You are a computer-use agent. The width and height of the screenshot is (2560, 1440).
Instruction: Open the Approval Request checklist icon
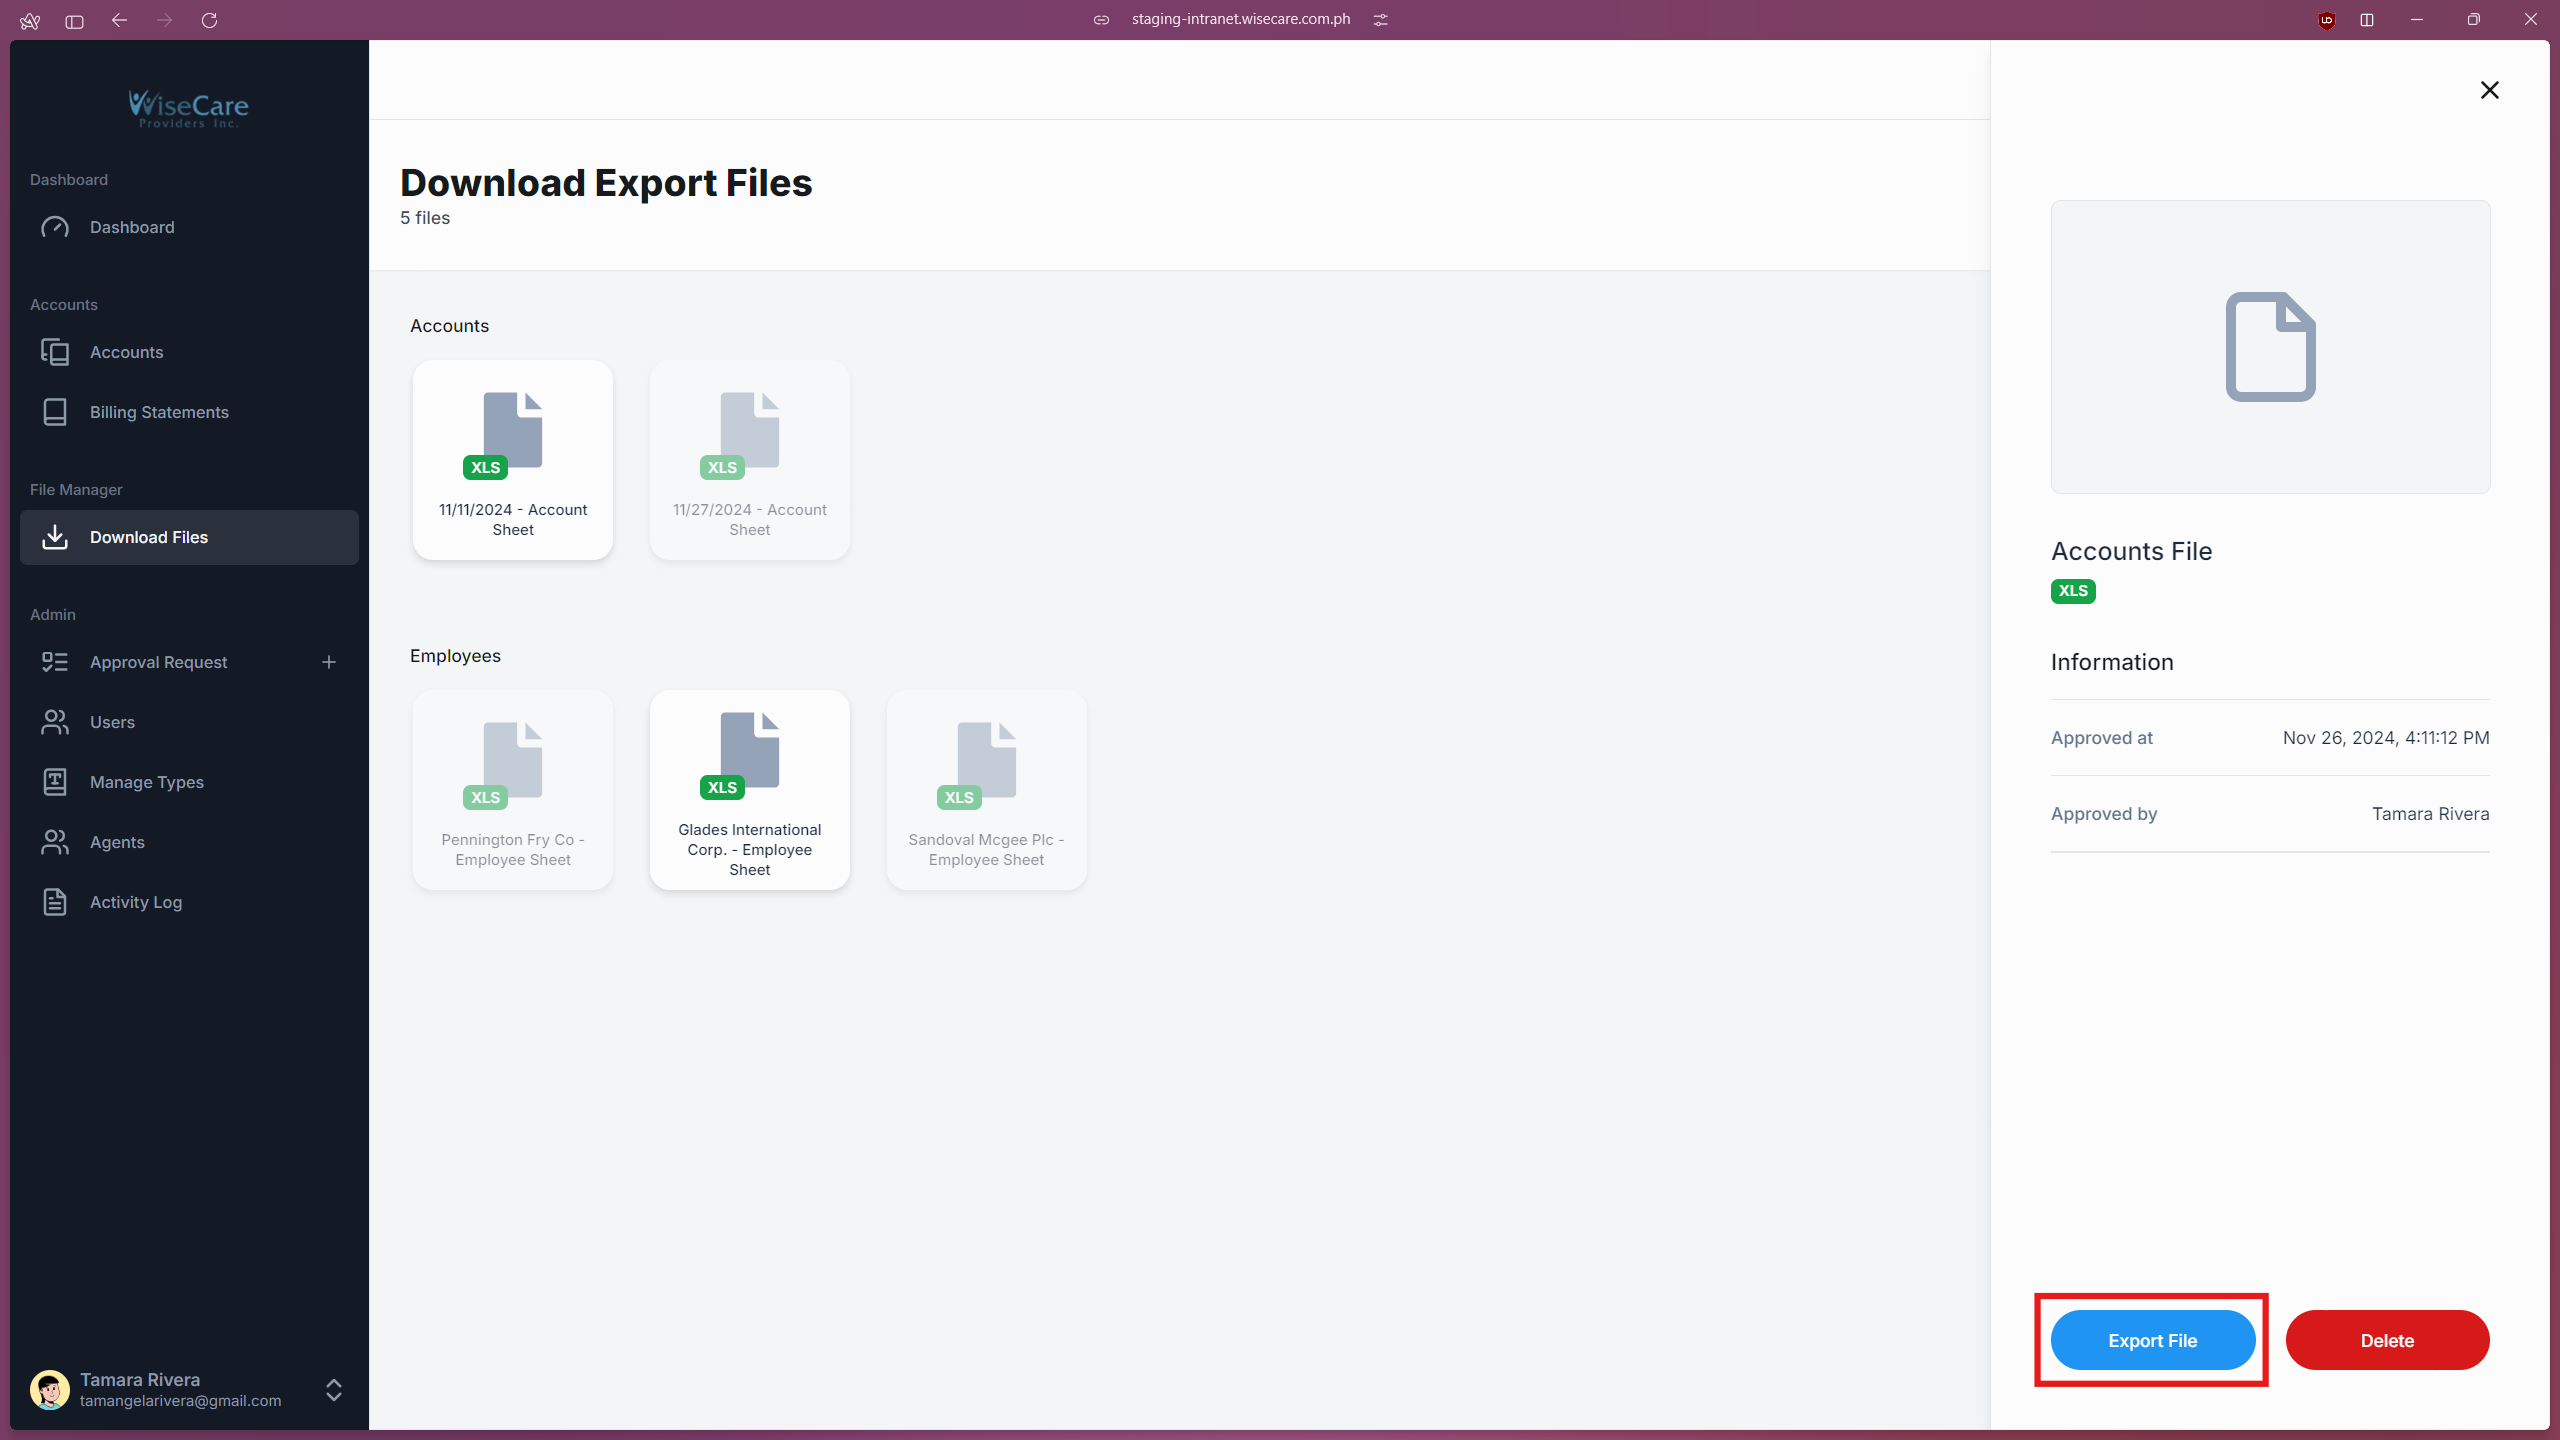click(x=55, y=661)
